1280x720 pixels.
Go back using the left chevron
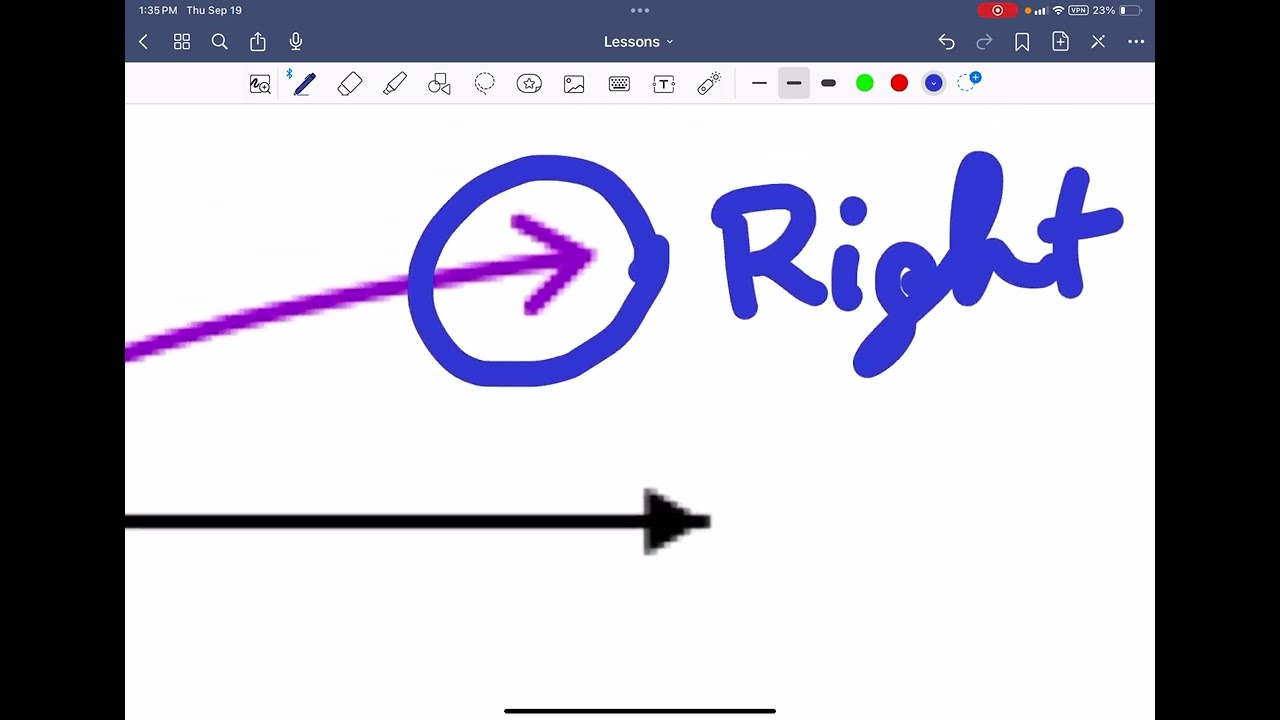point(144,42)
